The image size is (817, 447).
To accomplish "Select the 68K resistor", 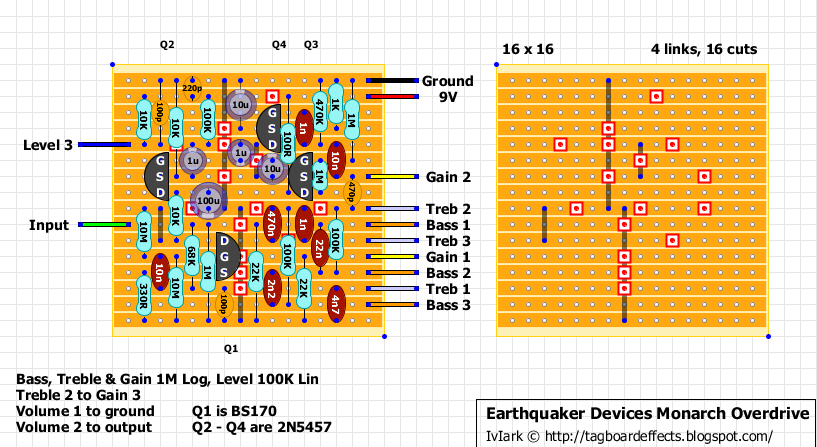I will point(192,257).
